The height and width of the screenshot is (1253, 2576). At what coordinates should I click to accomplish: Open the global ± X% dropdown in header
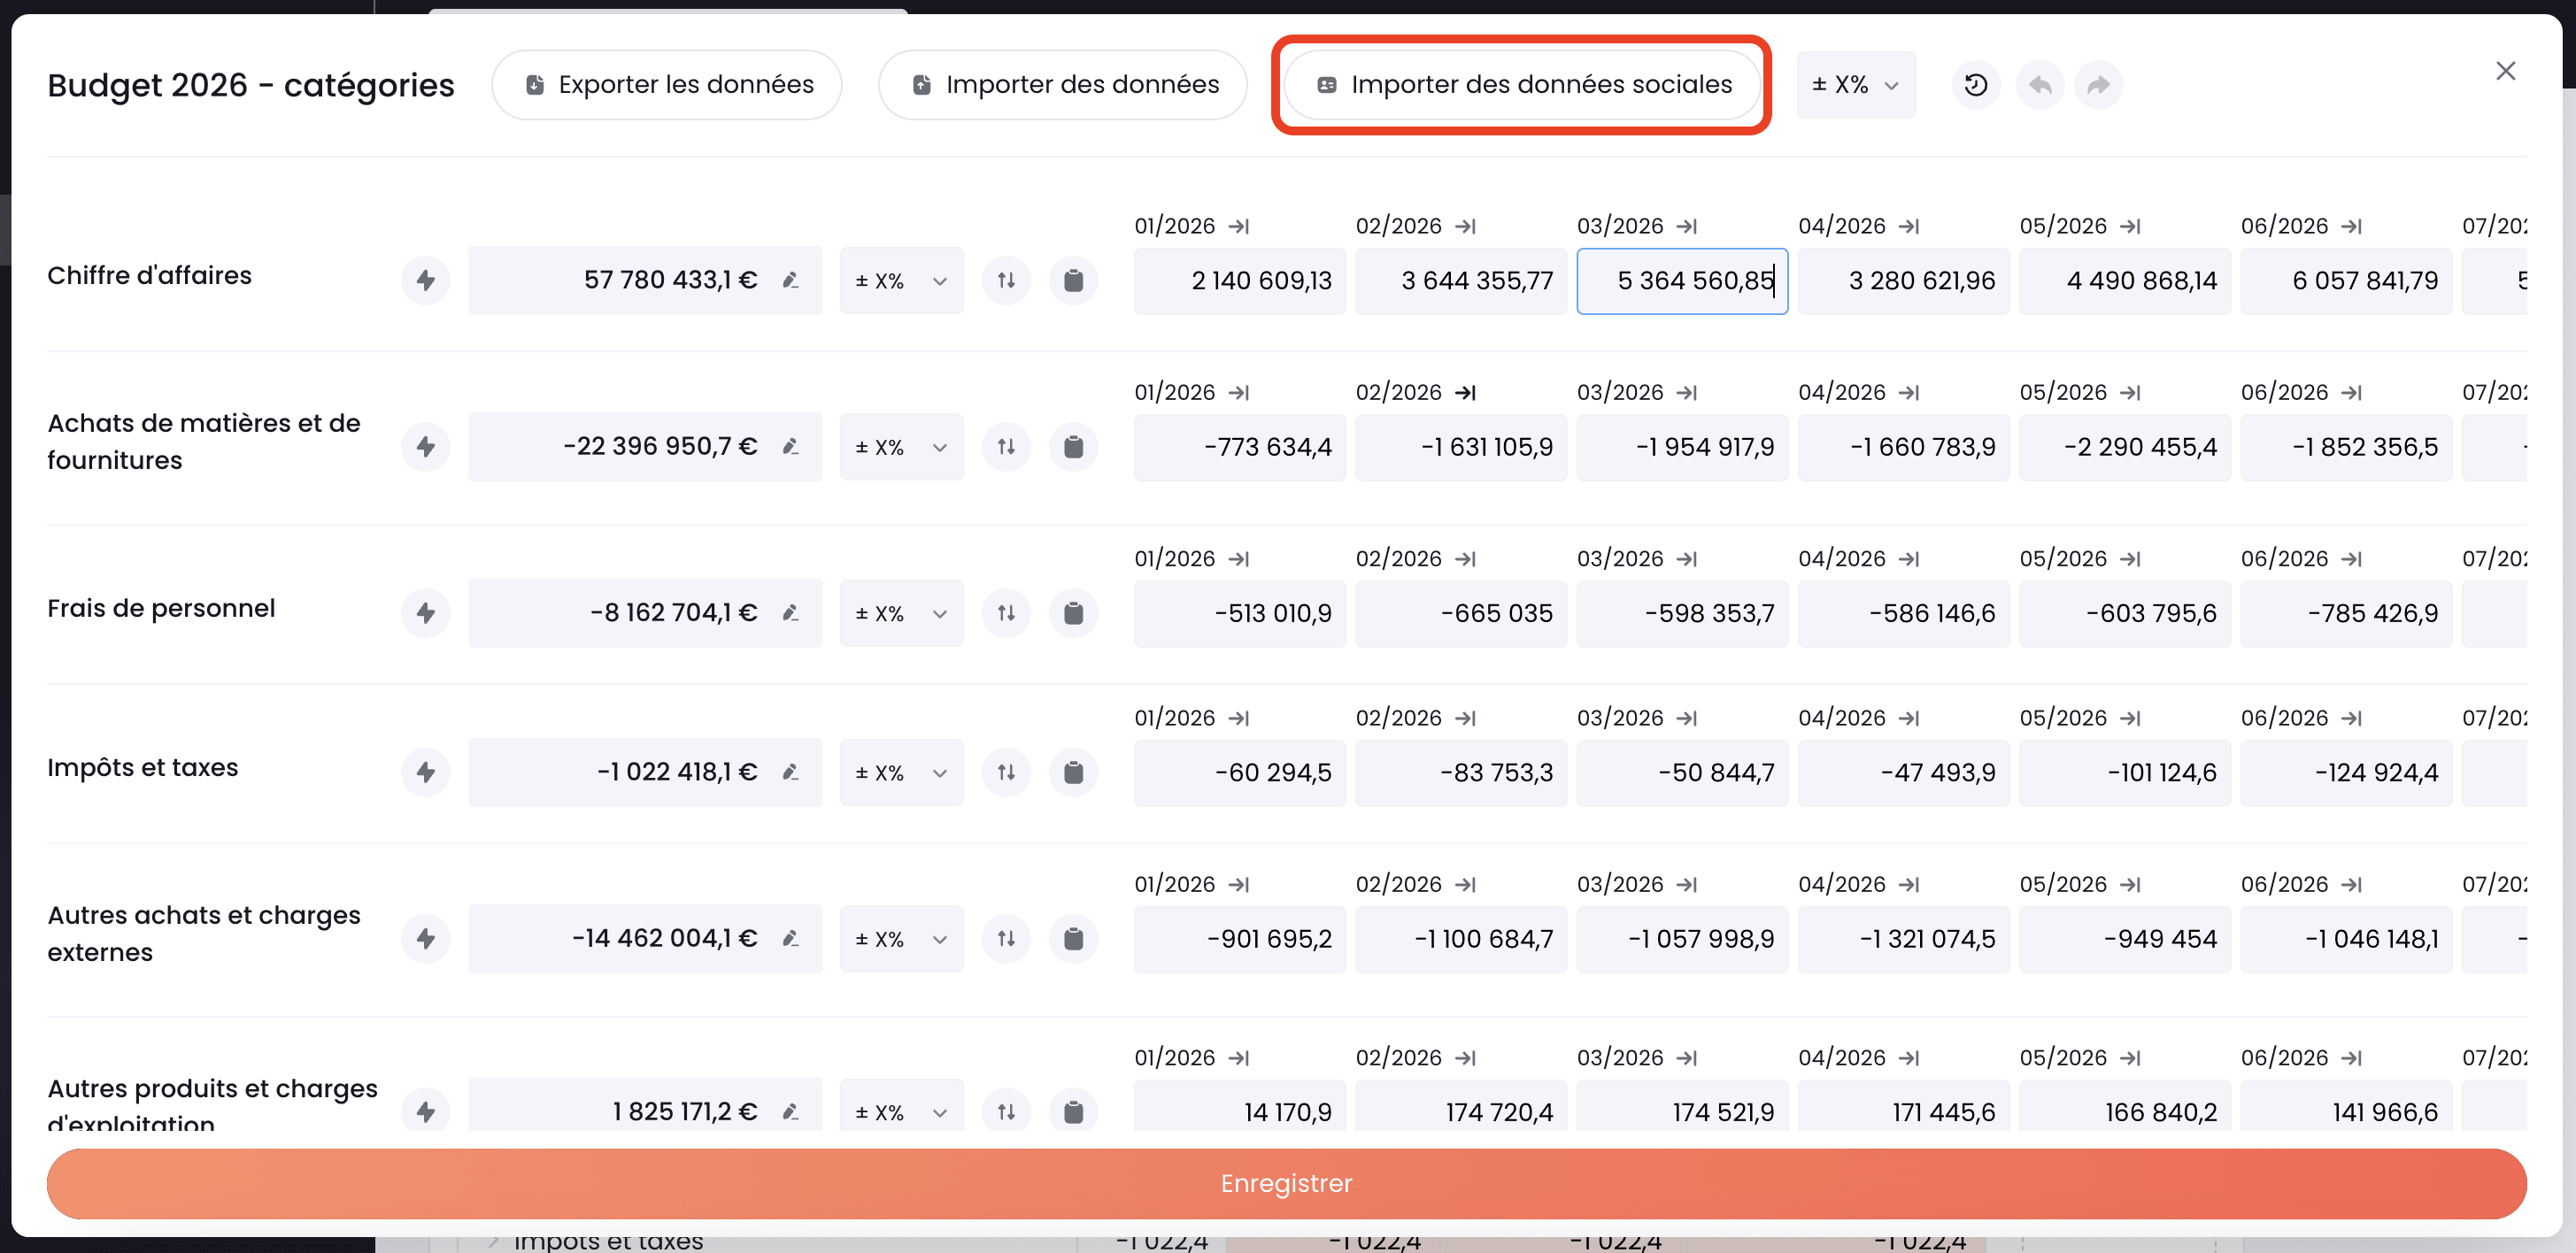tap(1855, 85)
